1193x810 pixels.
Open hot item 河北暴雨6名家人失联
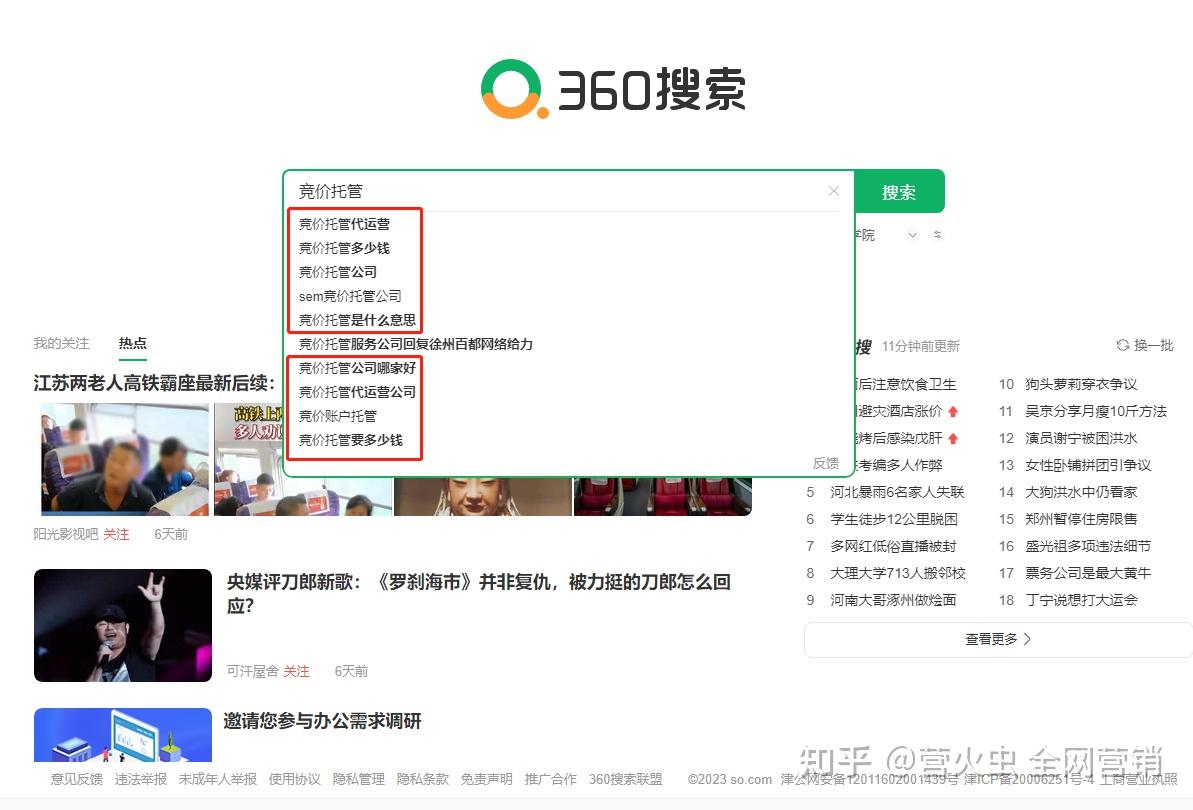pos(897,492)
